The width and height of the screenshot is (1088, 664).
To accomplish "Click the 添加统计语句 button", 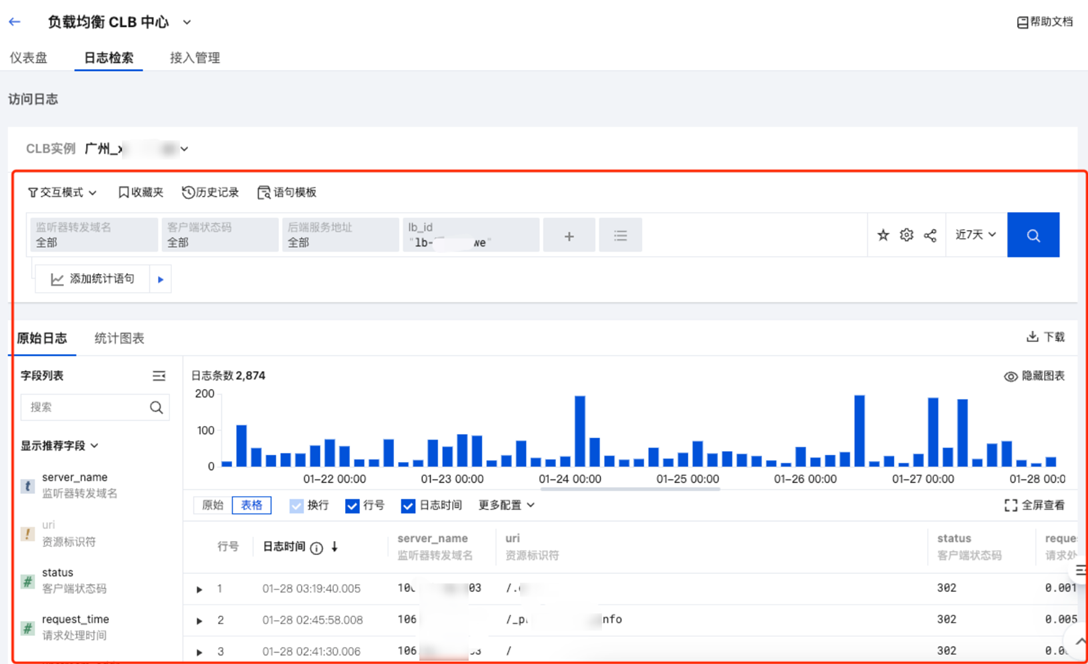I will coord(92,279).
